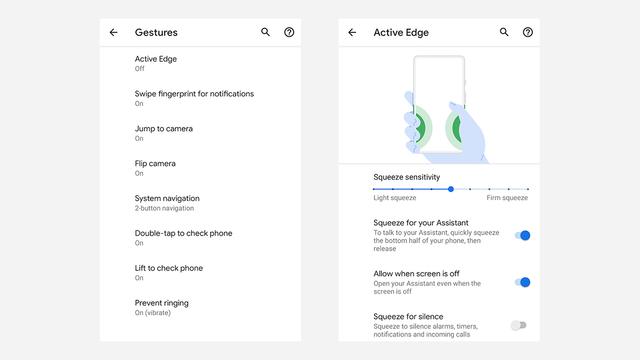Click the Squeeze sensitivity slider handle
The width and height of the screenshot is (640, 360).
coord(451,189)
